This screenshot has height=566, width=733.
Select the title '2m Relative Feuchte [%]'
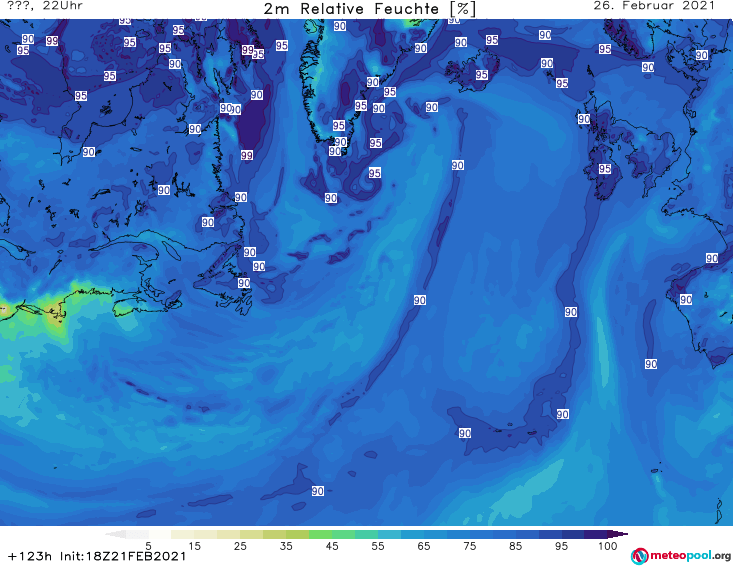[x=369, y=9]
